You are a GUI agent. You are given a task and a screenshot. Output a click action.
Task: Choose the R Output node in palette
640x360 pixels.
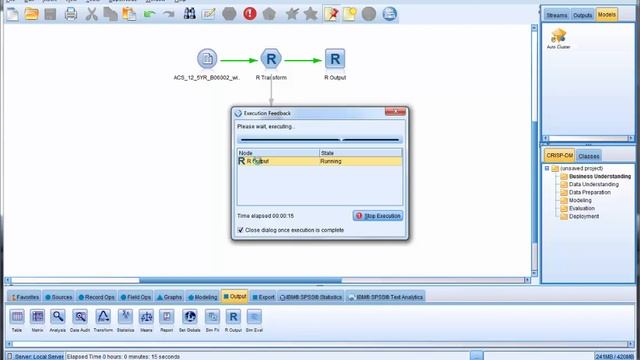click(x=233, y=317)
